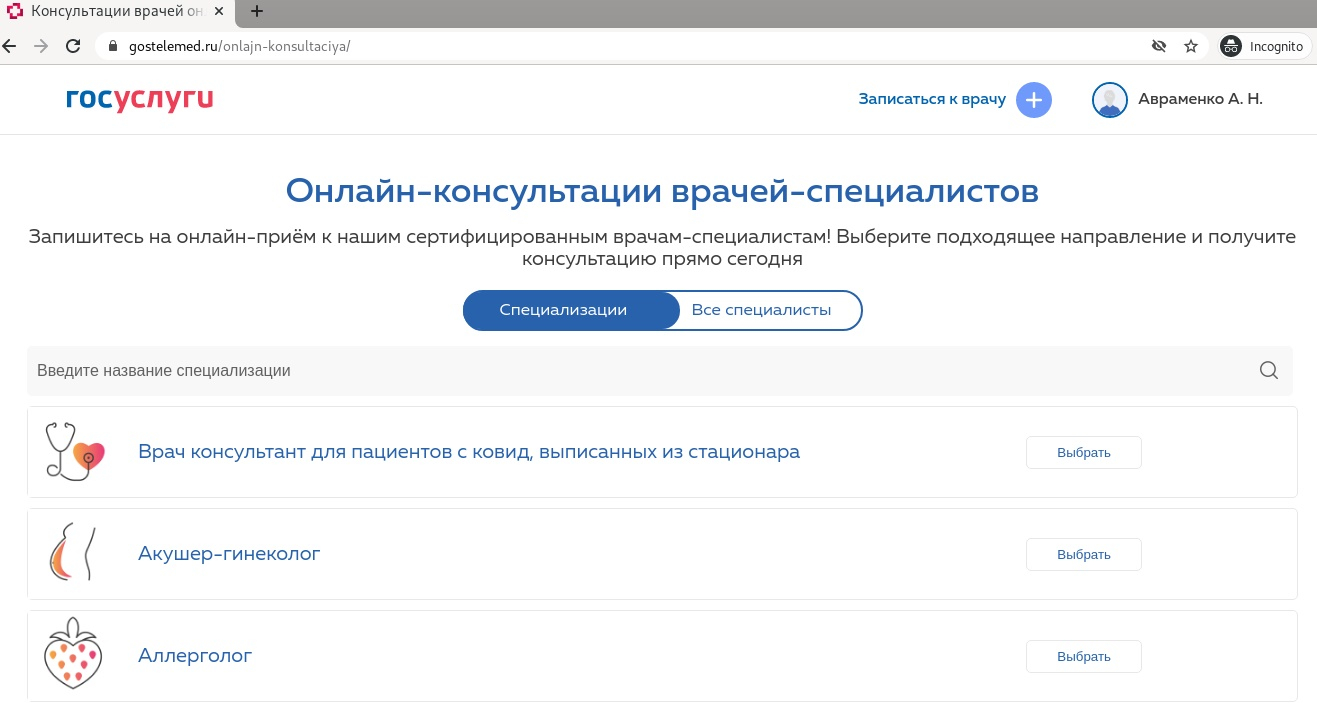Click the search magnifier icon
1317x703 pixels.
coord(1268,370)
